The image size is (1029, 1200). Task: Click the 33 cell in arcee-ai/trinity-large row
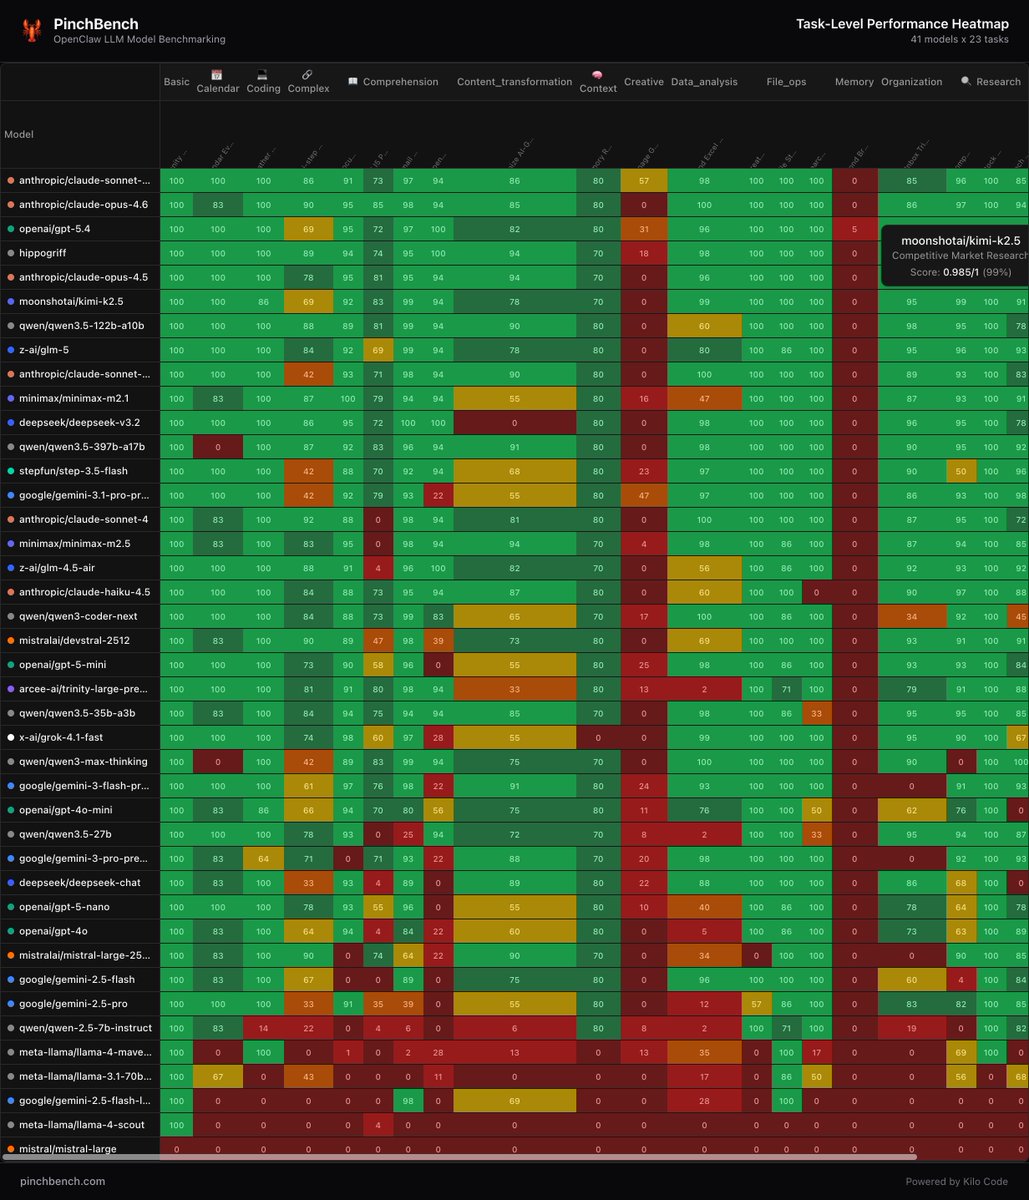[514, 689]
